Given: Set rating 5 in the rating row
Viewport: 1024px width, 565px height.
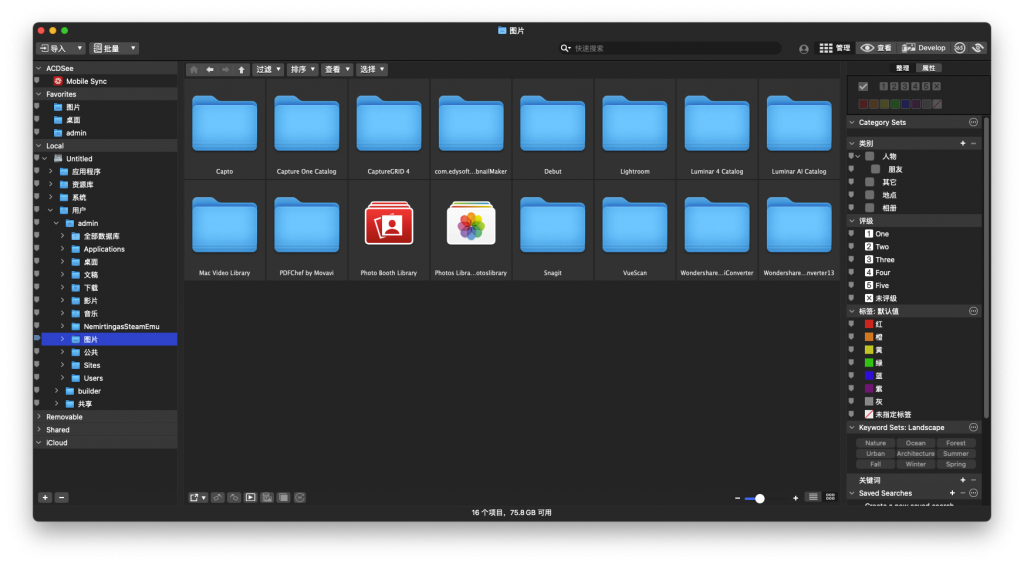Looking at the screenshot, I should [x=926, y=86].
